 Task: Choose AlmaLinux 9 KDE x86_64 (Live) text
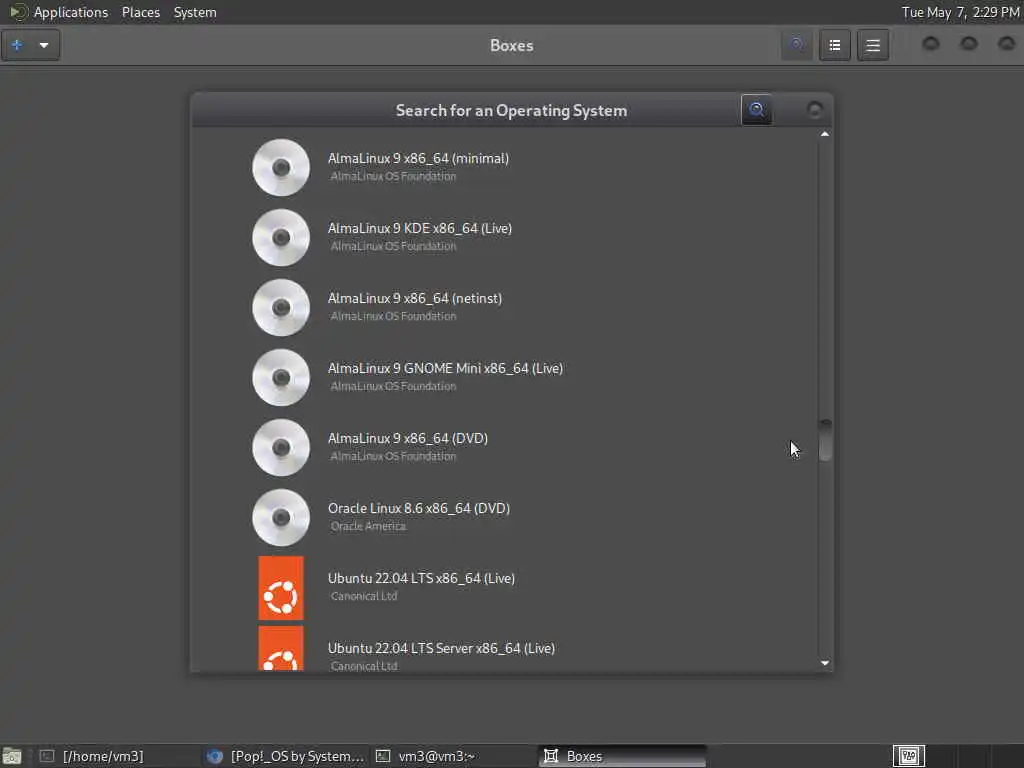tap(420, 229)
